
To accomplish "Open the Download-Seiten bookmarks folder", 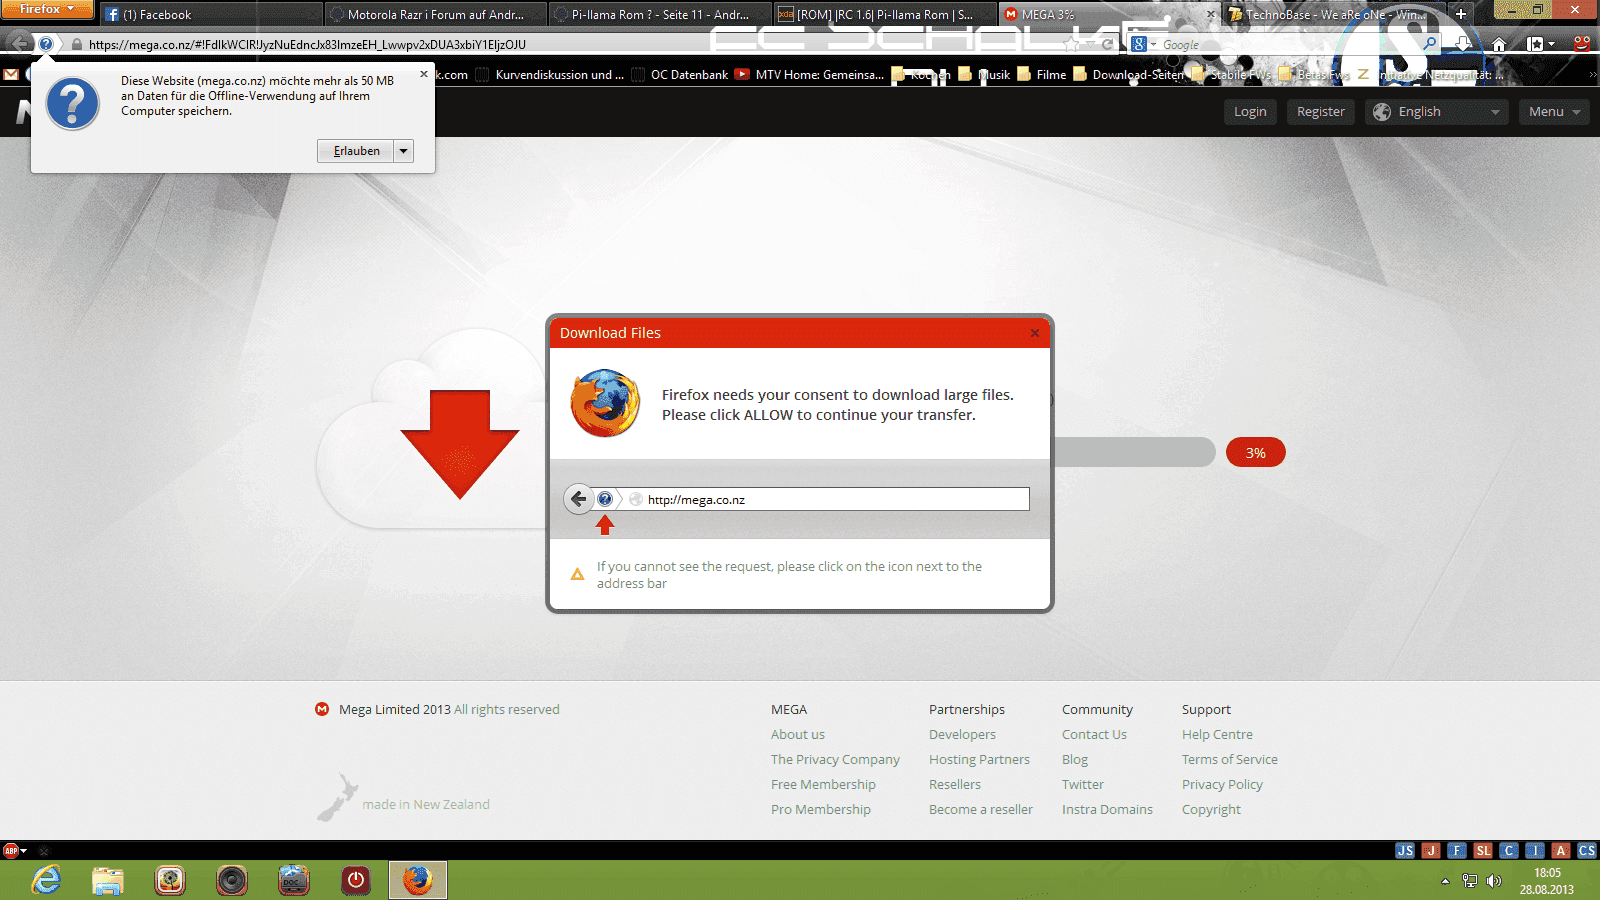I will coord(1129,74).
